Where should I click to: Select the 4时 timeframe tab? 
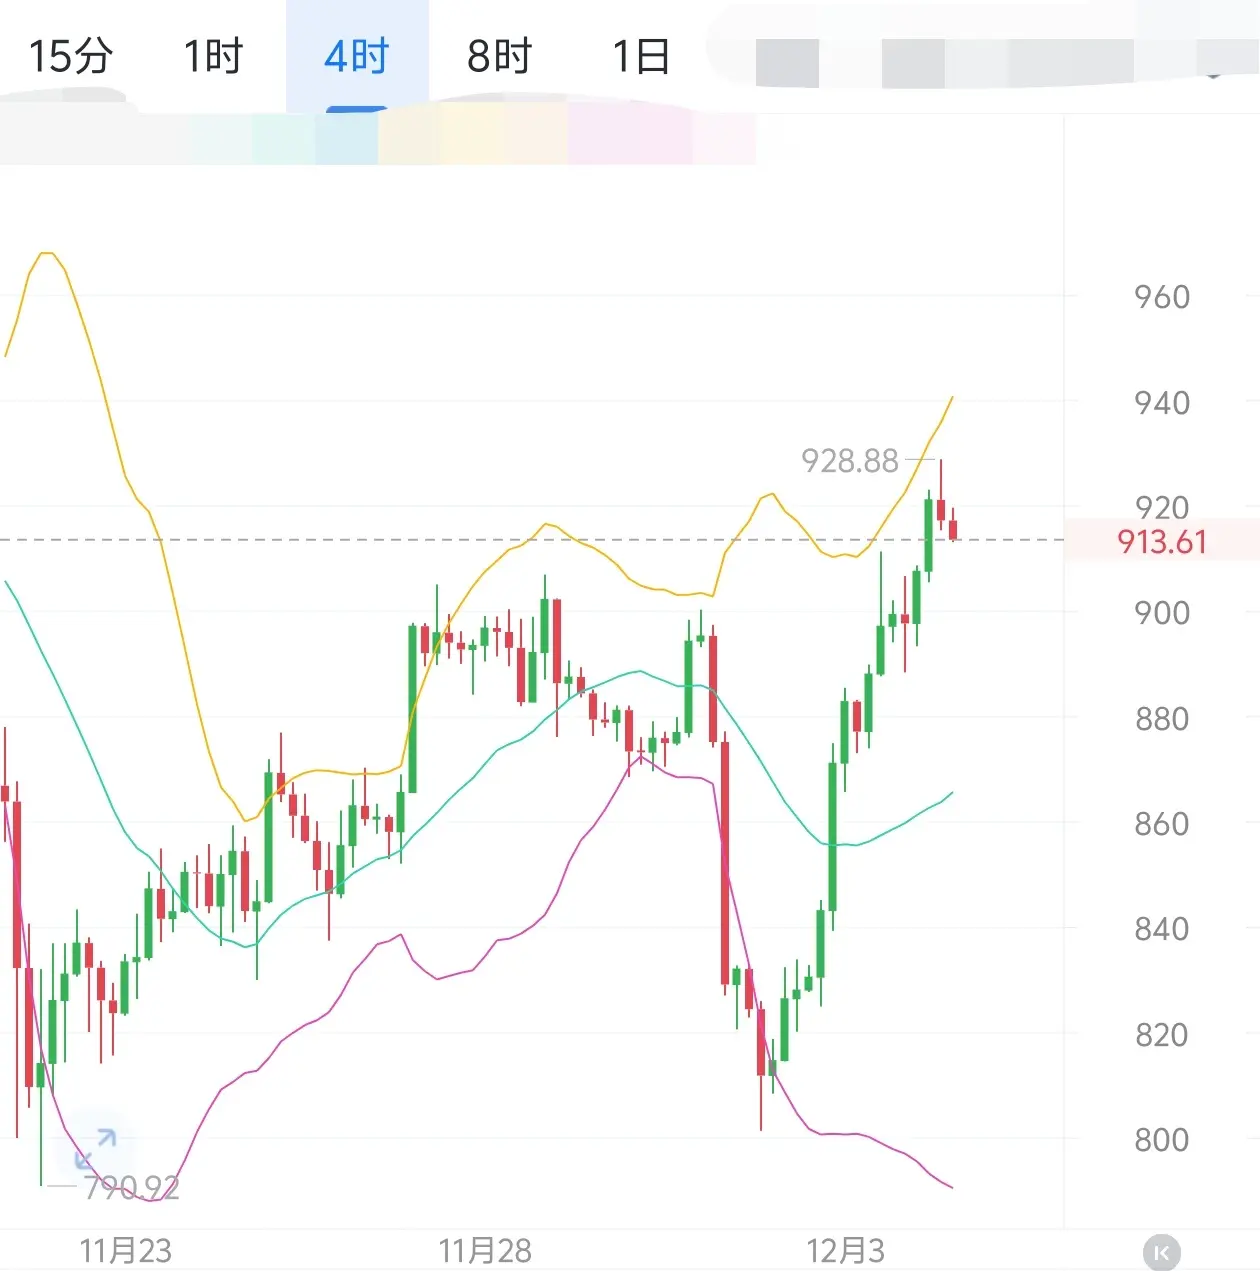point(357,56)
